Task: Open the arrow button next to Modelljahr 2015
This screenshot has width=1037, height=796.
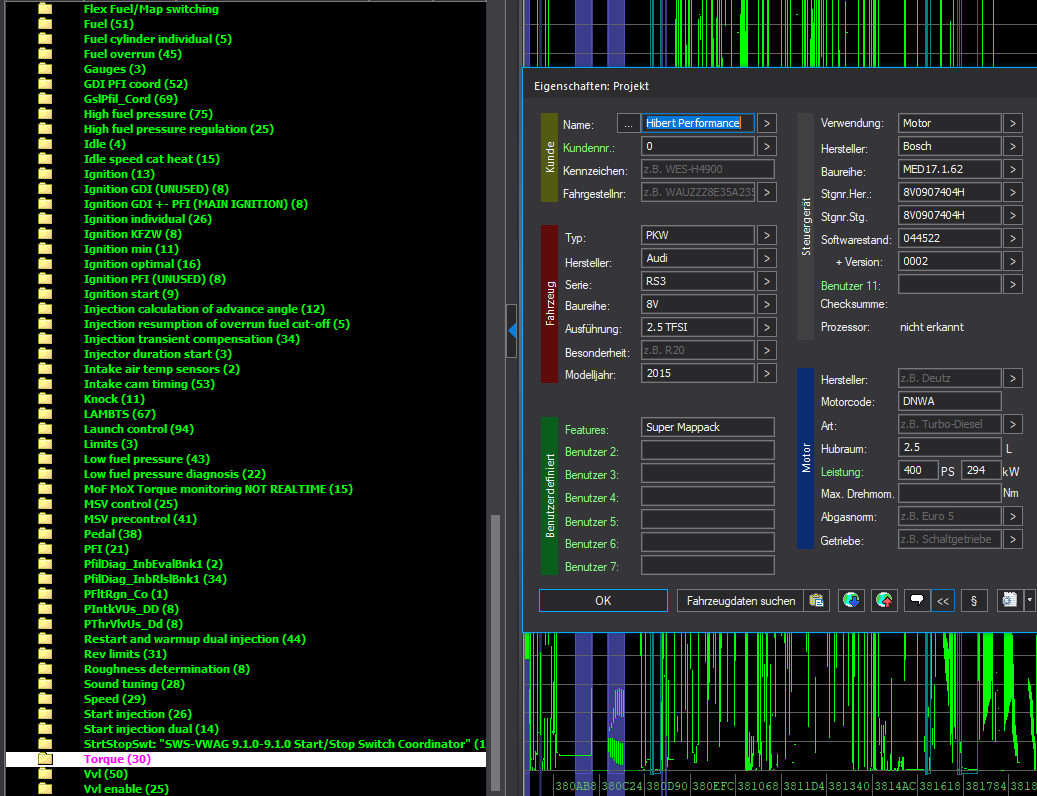Action: 767,373
